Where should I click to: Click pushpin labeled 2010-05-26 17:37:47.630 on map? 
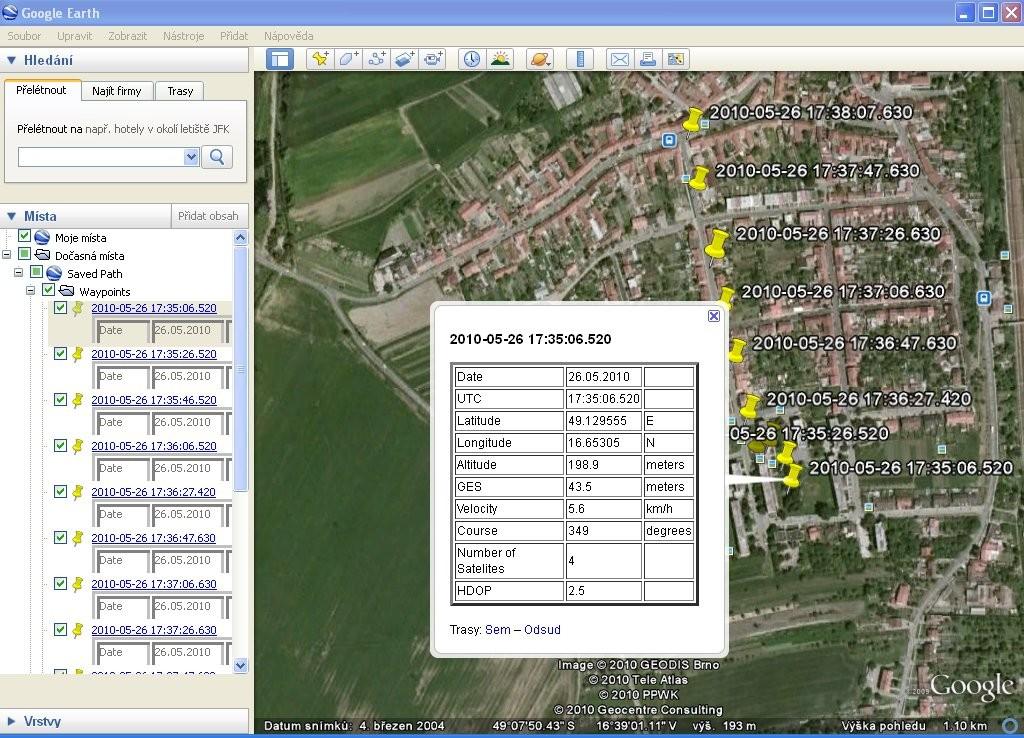[698, 178]
